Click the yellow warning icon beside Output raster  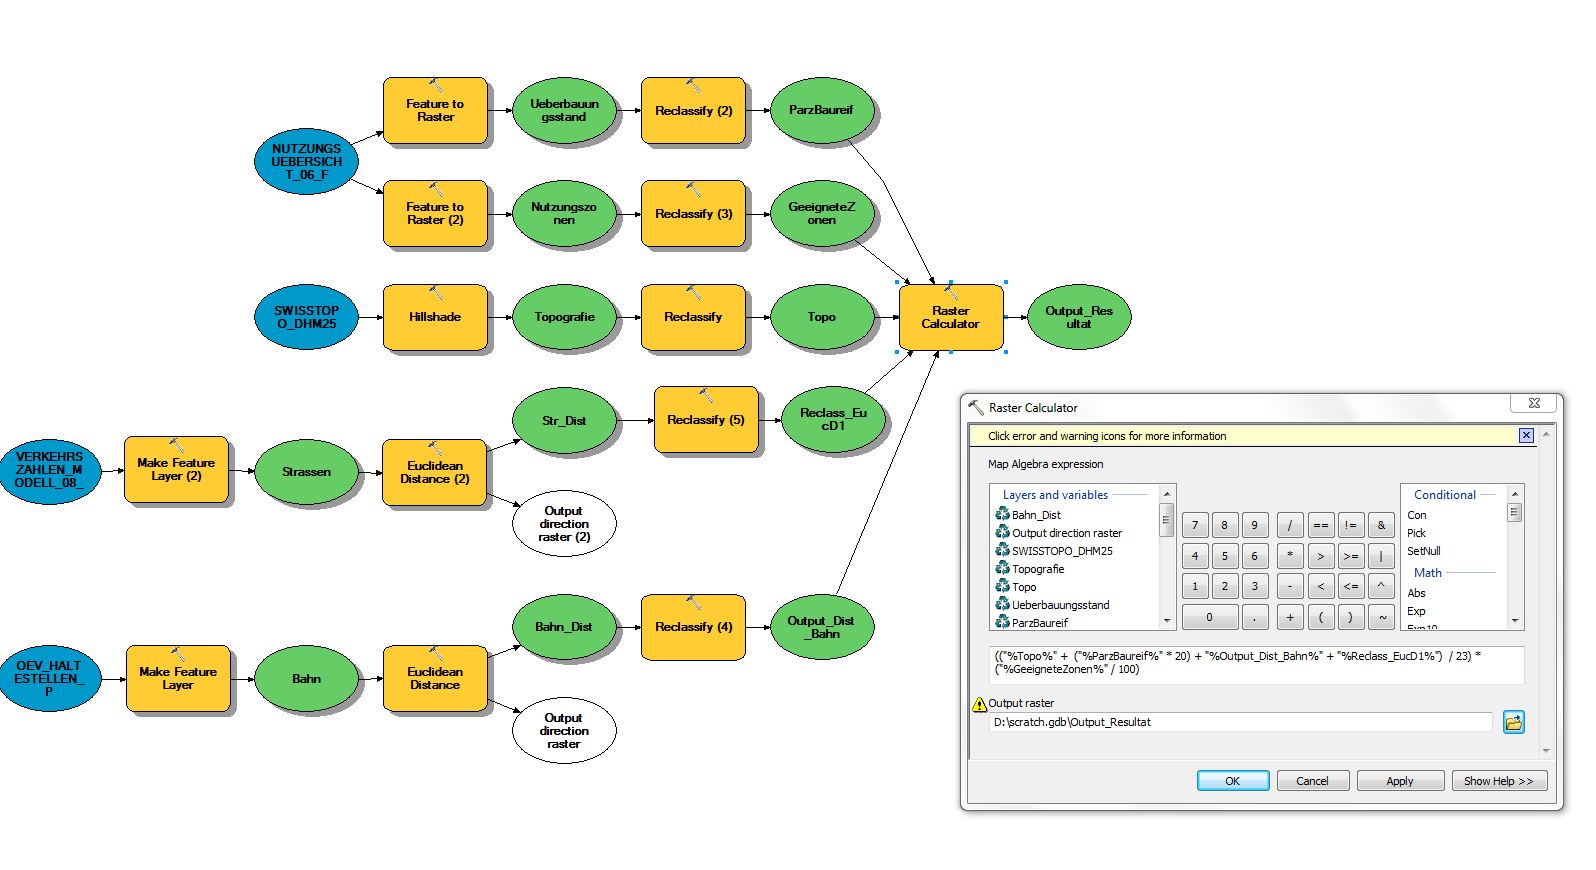[x=979, y=704]
